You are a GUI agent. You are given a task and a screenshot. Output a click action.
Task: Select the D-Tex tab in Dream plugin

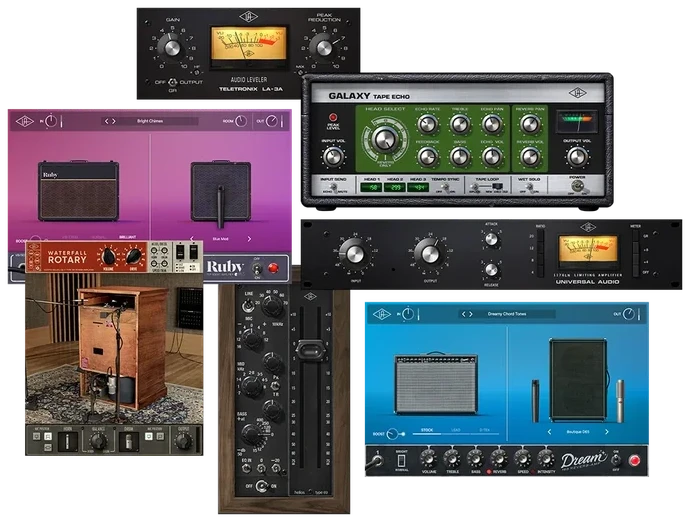(x=484, y=430)
